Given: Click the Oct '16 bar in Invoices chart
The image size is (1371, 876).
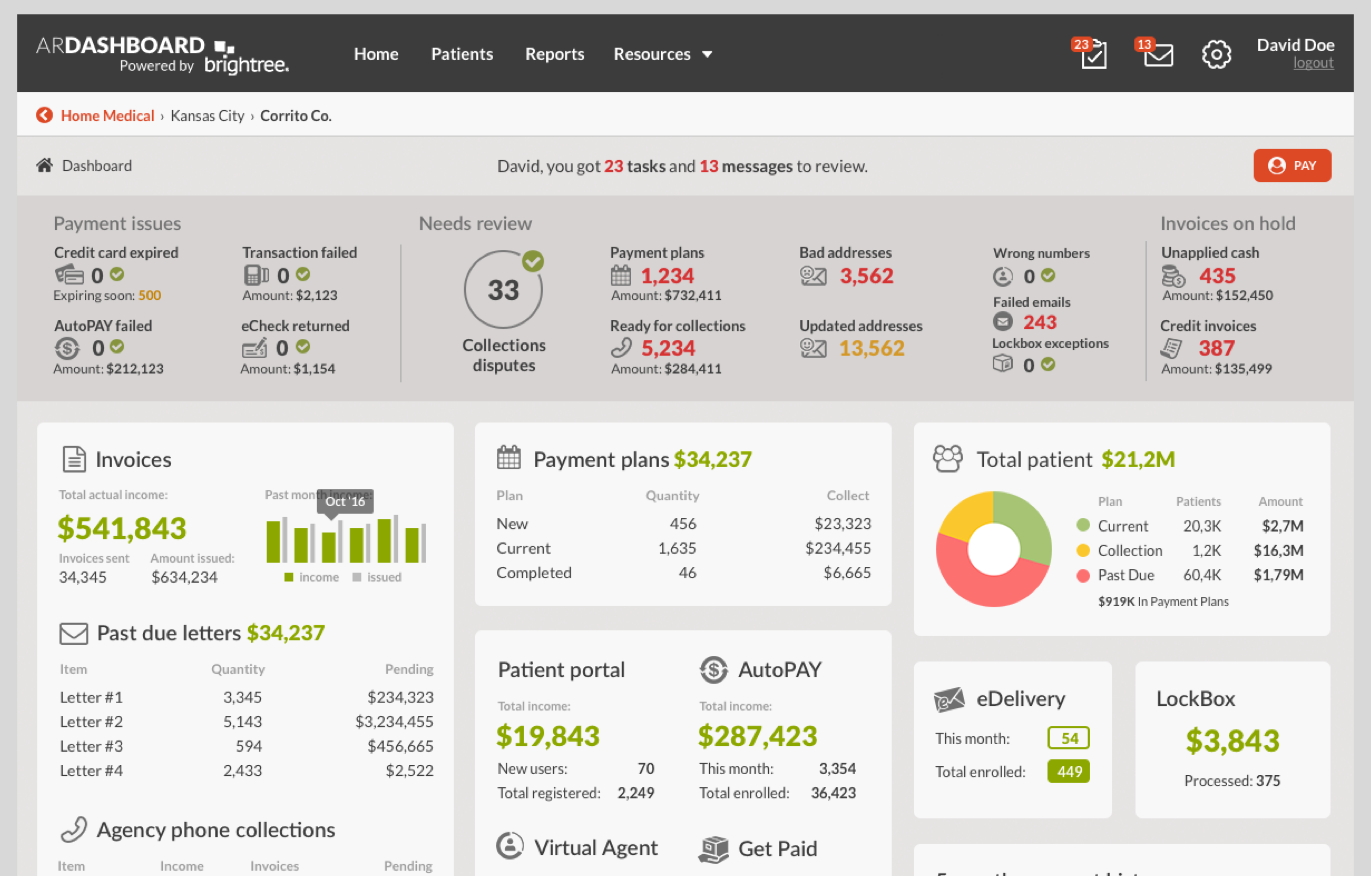Looking at the screenshot, I should pyautogui.click(x=330, y=546).
